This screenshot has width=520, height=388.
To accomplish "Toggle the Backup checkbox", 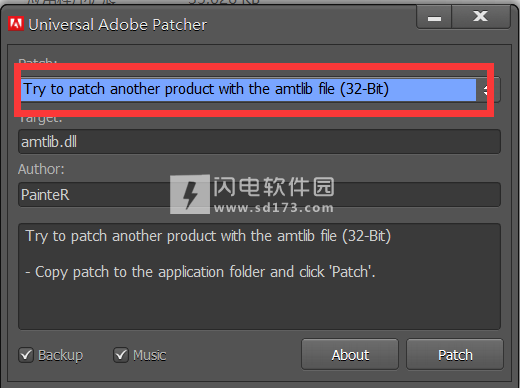I will (x=26, y=355).
